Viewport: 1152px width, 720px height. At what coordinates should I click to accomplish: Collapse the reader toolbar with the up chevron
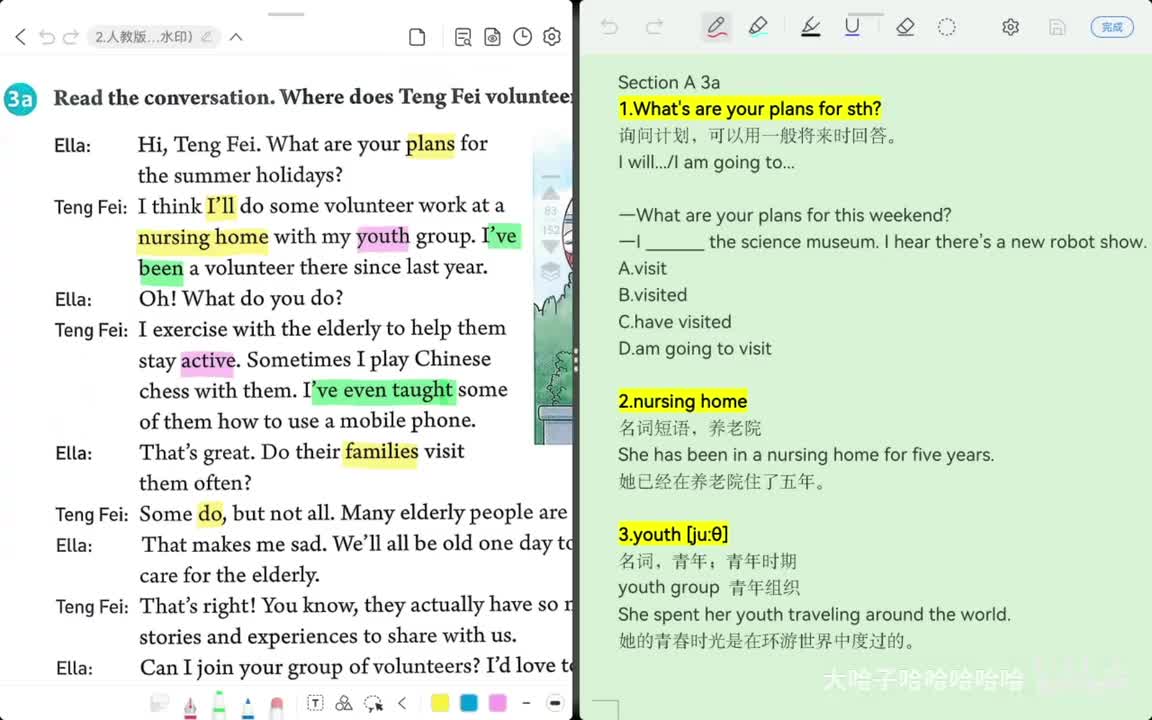tap(236, 37)
